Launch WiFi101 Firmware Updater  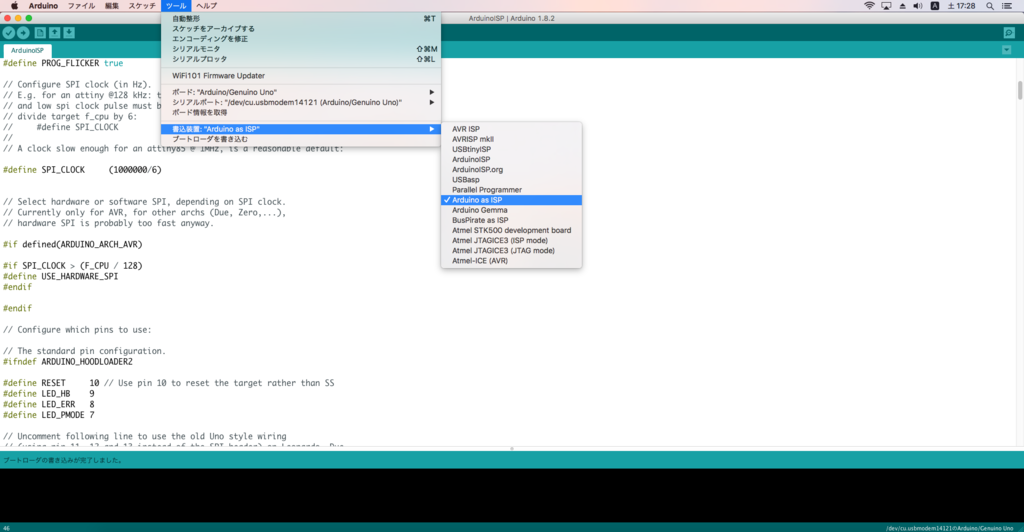(300, 76)
